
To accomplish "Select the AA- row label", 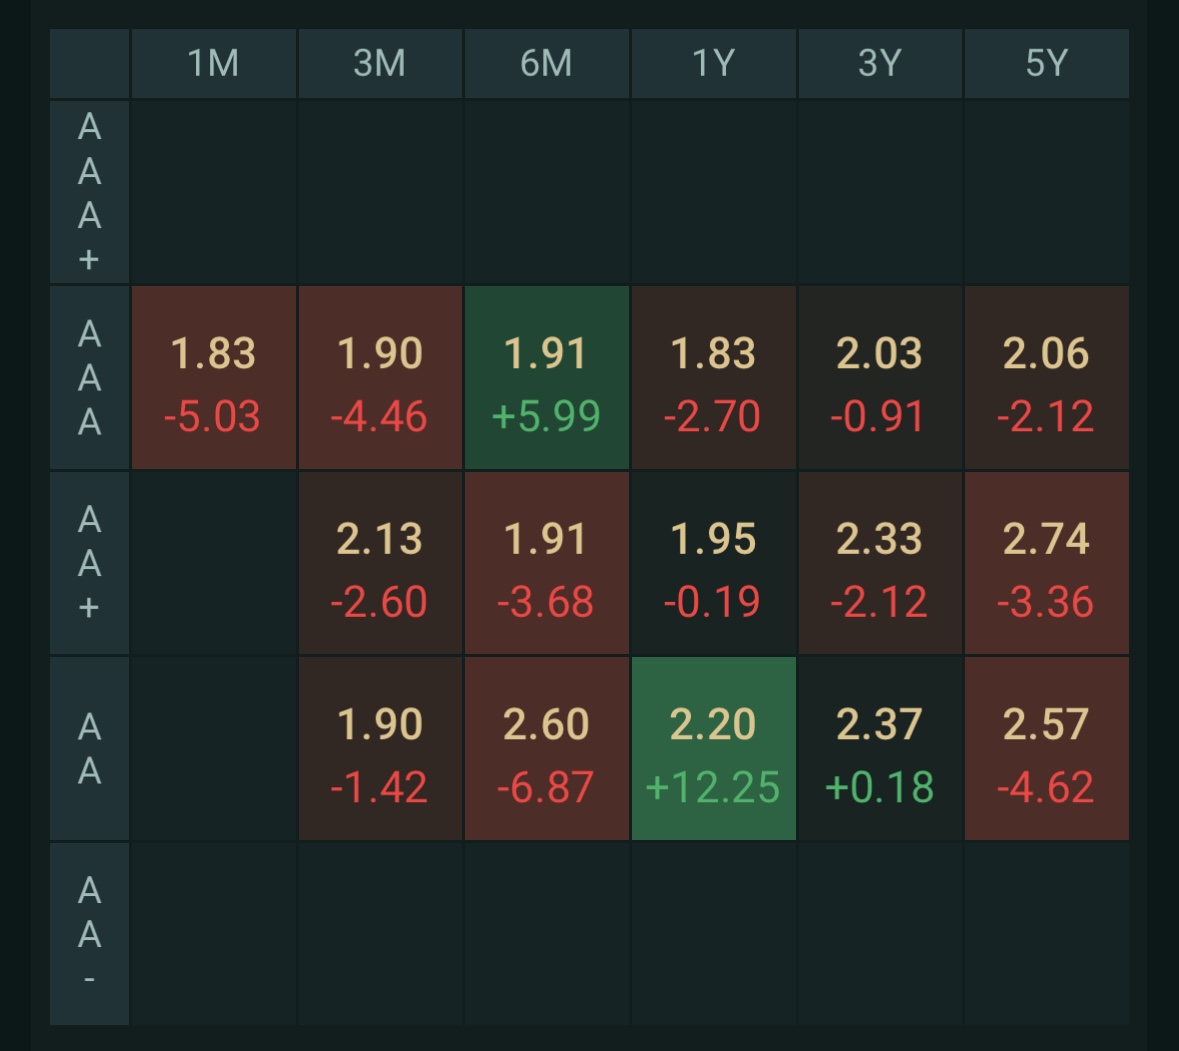I will coord(90,934).
